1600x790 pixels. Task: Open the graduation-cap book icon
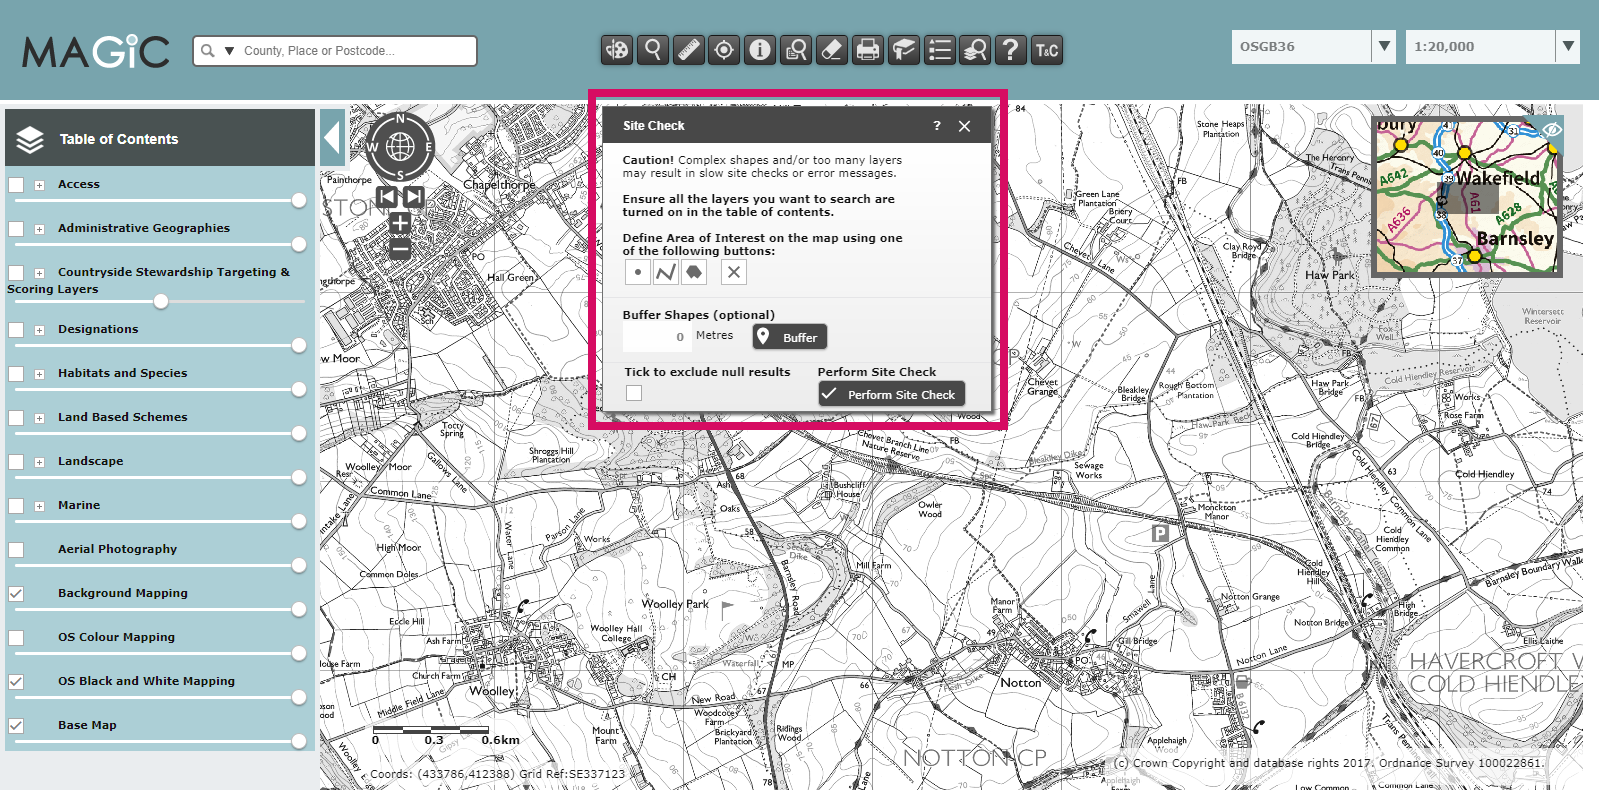904,49
